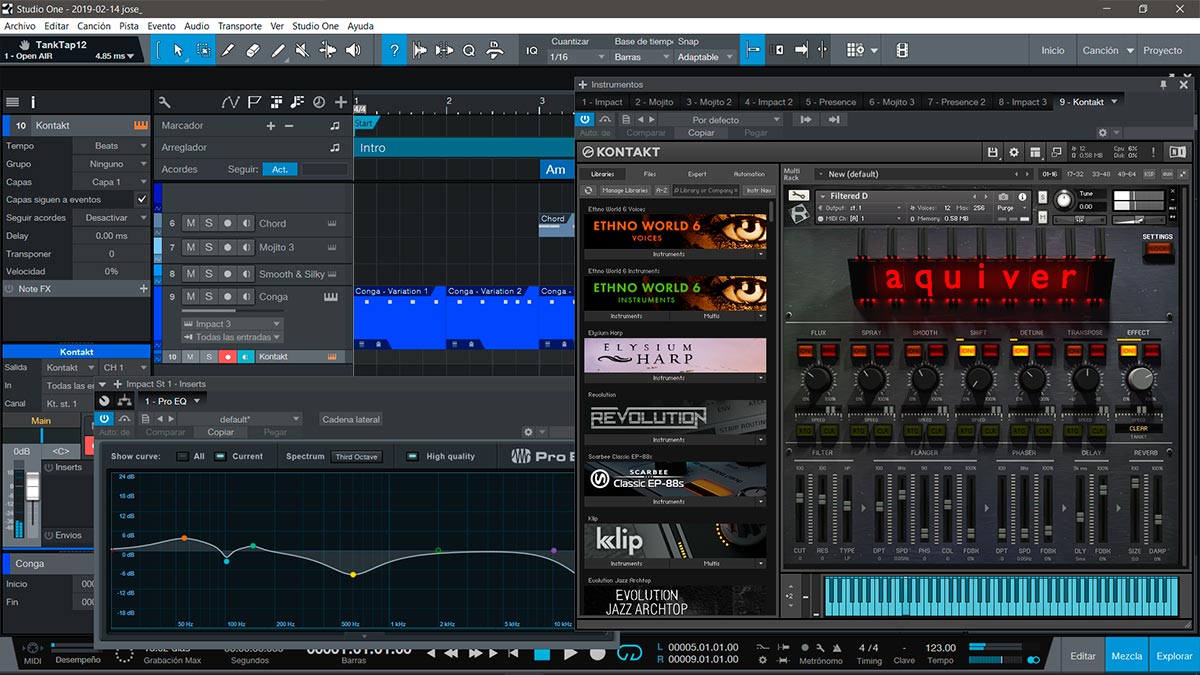Select the Eraser tool
Viewport: 1200px width, 675px height.
click(253, 50)
